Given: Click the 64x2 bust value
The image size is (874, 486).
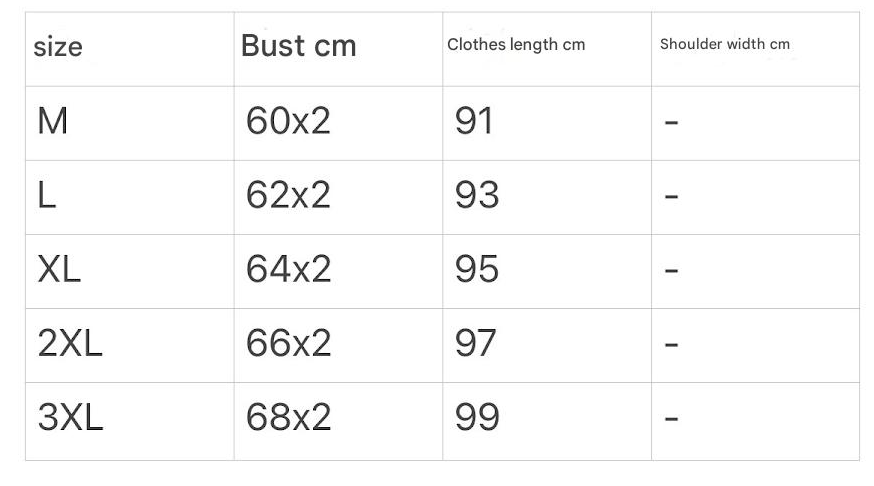Looking at the screenshot, I should pyautogui.click(x=288, y=269).
